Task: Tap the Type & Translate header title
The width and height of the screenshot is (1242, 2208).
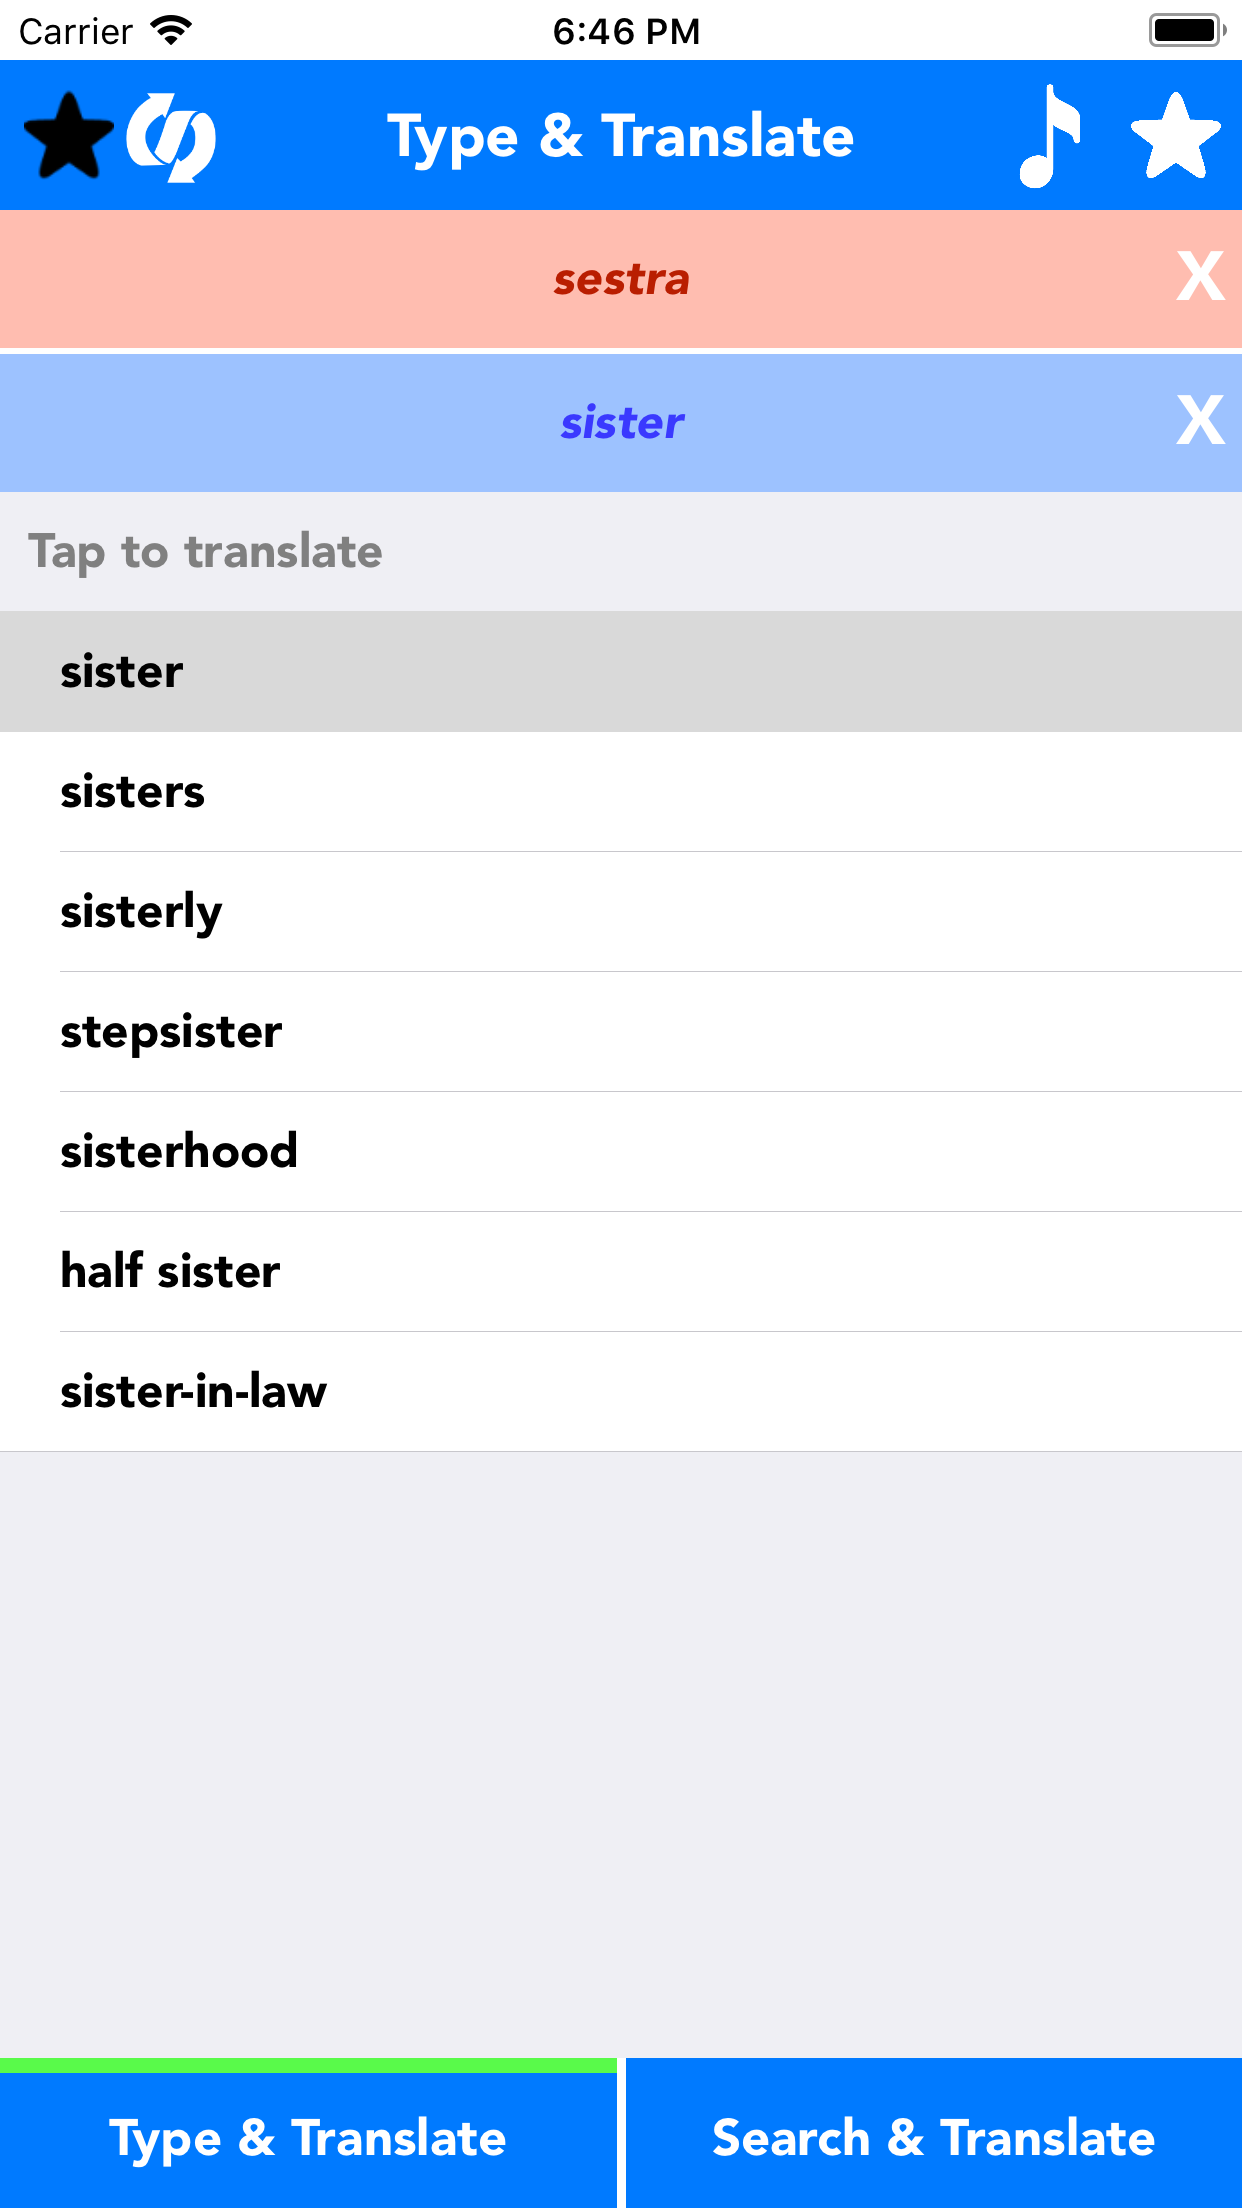Action: [x=621, y=137]
